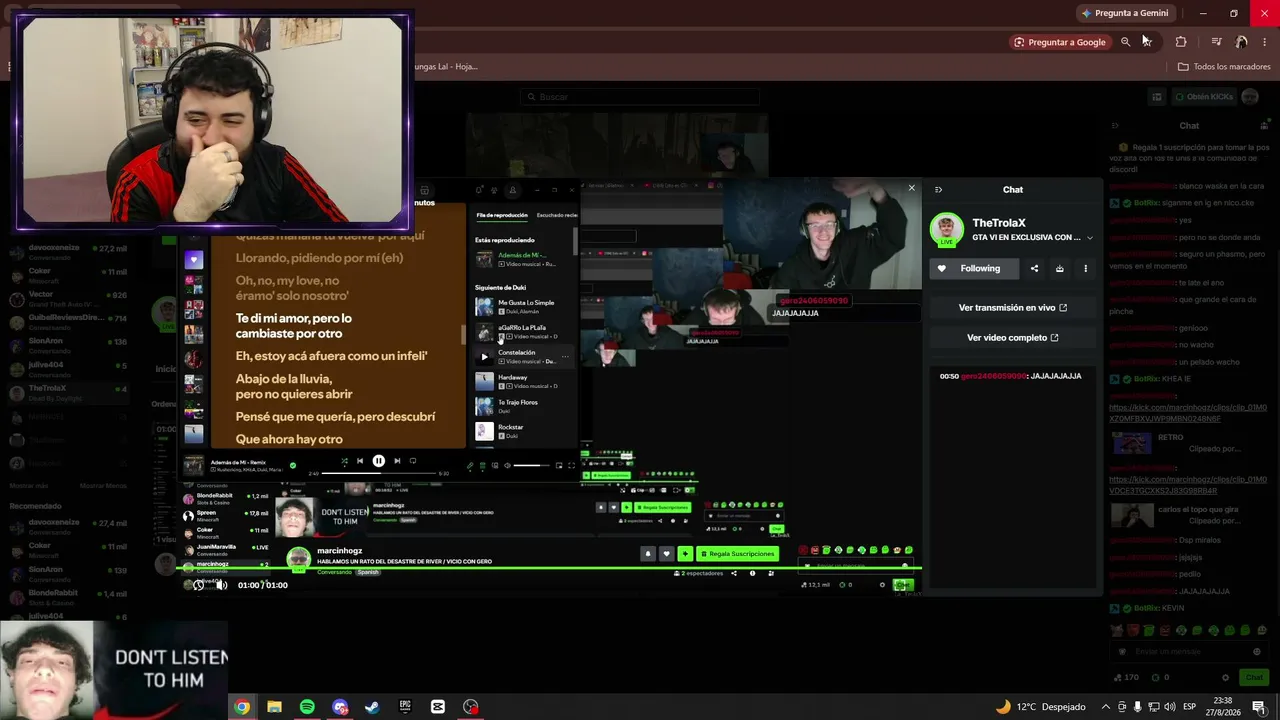This screenshot has width=1280, height=720.
Task: Expand the TheTrolaX stream title chevron
Action: coord(1089,238)
